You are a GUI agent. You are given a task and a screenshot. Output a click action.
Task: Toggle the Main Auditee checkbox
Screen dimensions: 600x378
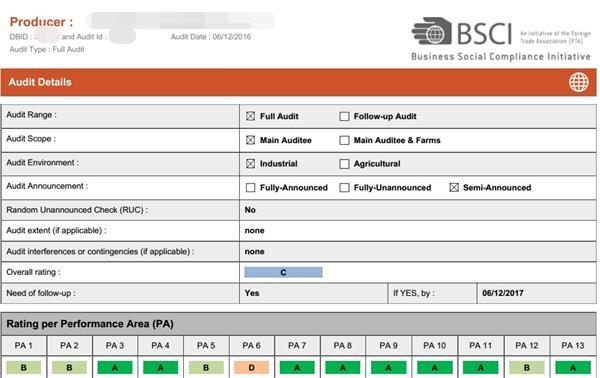point(250,140)
